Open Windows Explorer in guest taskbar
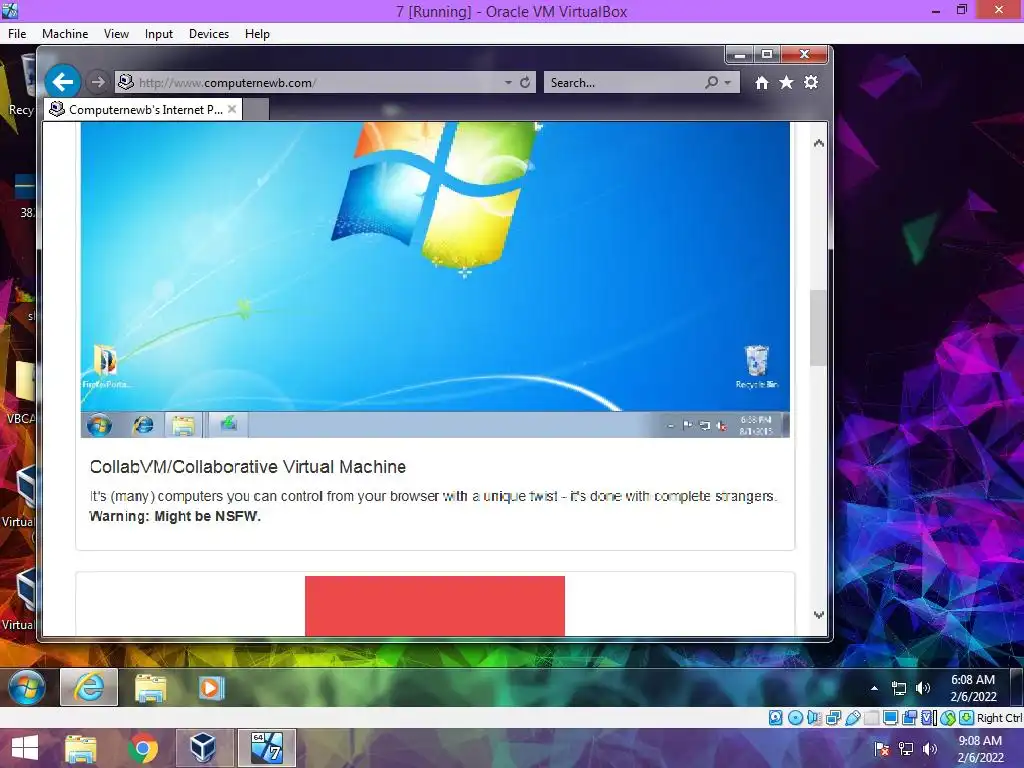1024x768 pixels. 150,688
